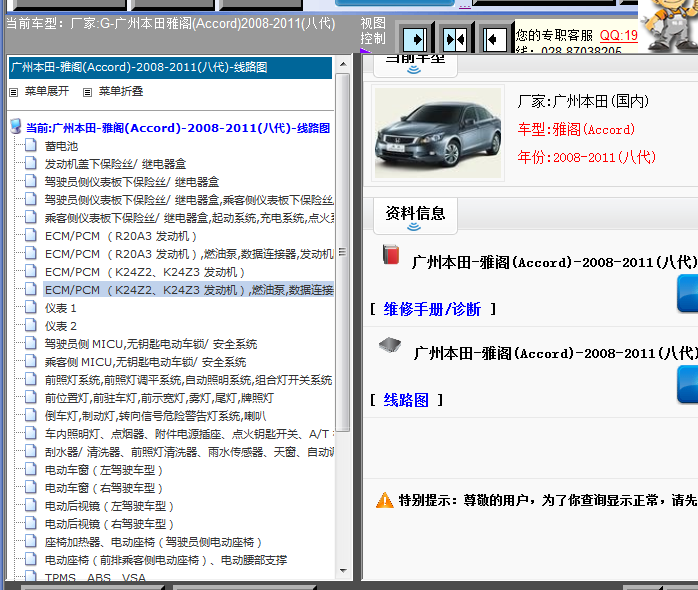Click the red book icon for repair manual
This screenshot has height=590, width=698.
(391, 255)
